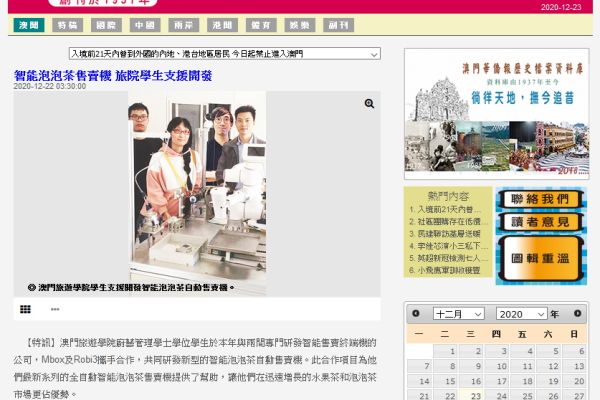Click the newspaper archive banner image
This screenshot has width=600, height=400.
[x=496, y=113]
